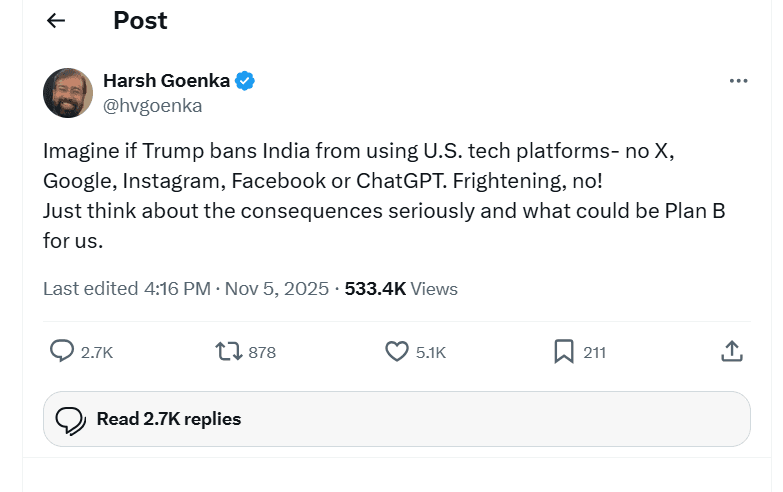Click the 878 reposts count
This screenshot has height=492, width=783.
pos(262,352)
